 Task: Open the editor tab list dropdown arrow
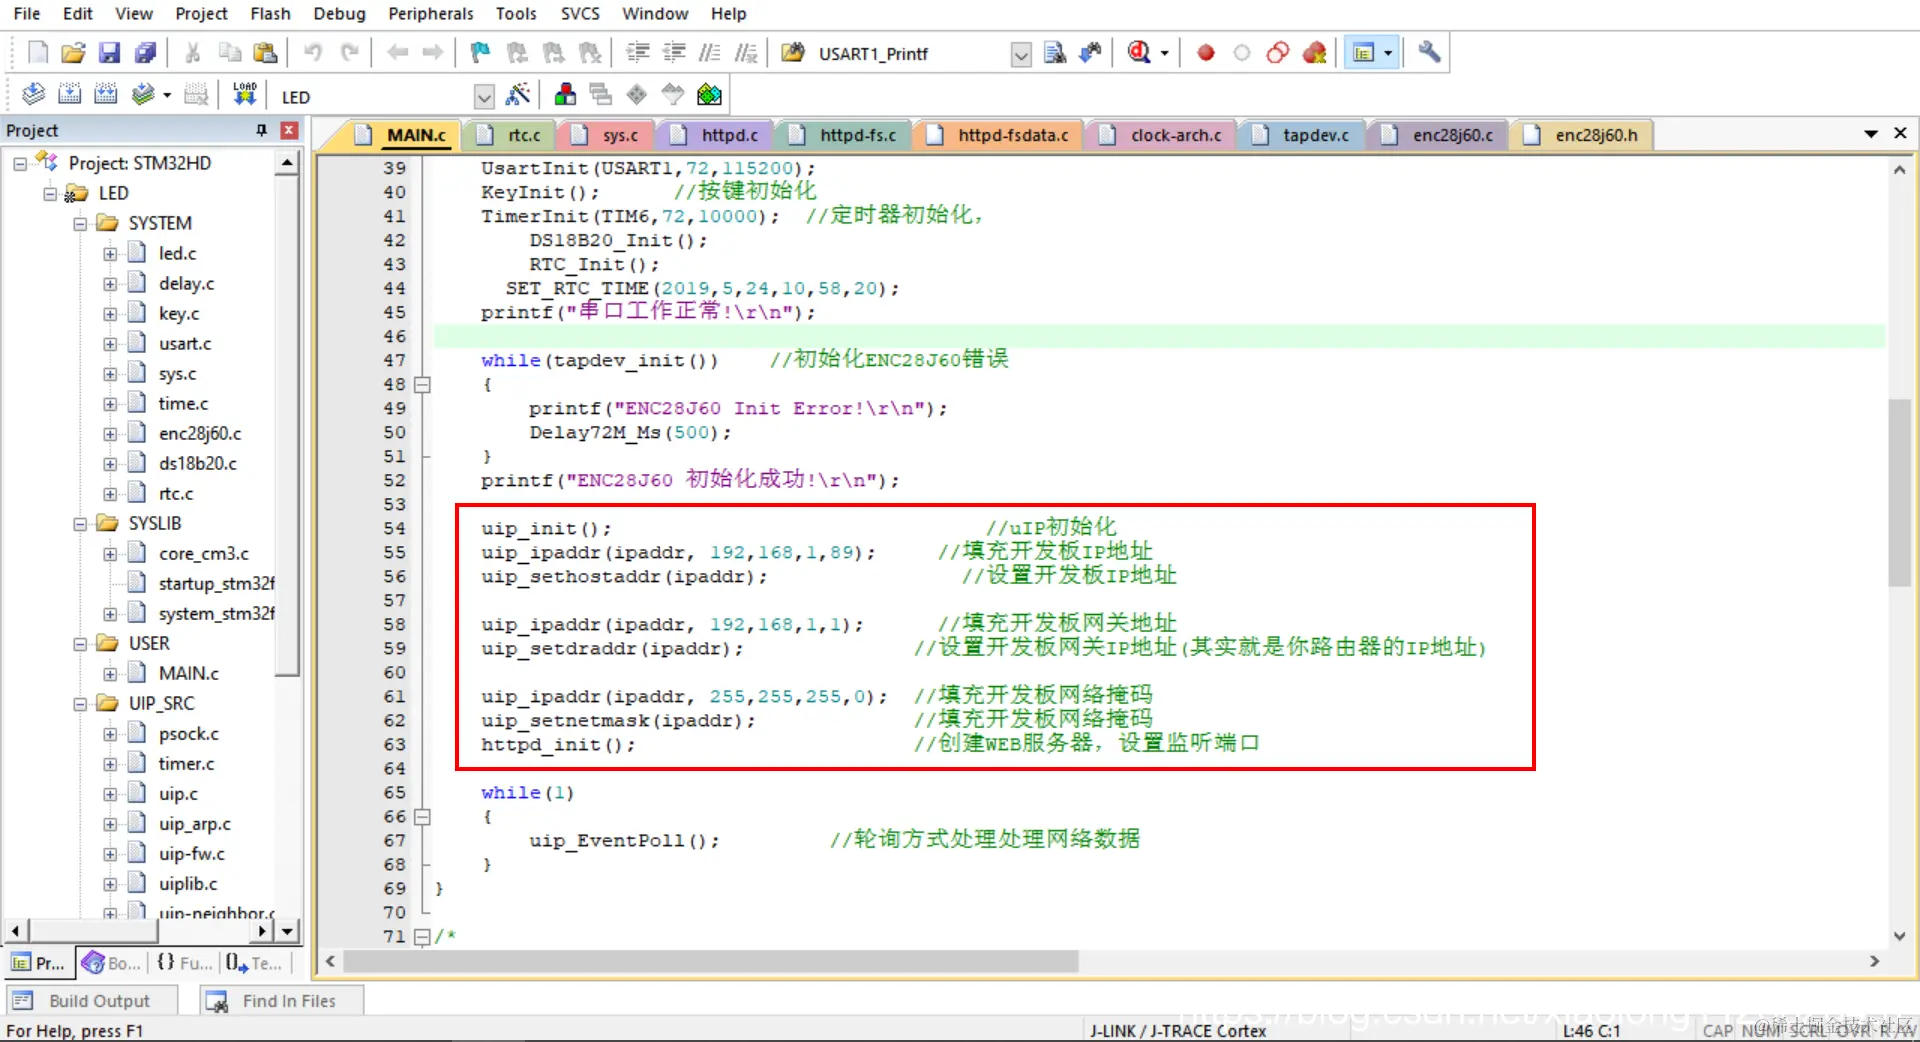[1870, 133]
